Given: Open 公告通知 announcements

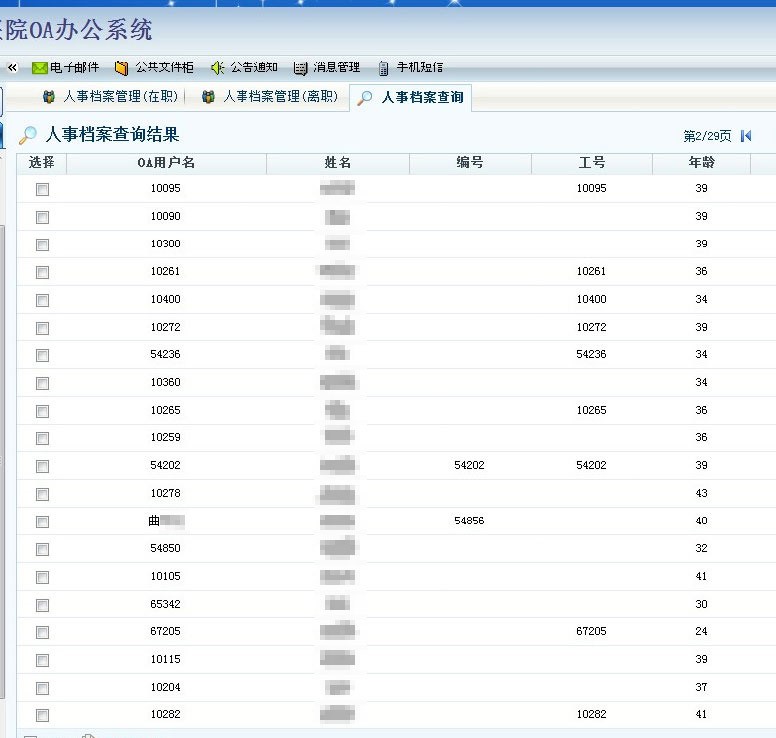Looking at the screenshot, I should click(x=244, y=67).
